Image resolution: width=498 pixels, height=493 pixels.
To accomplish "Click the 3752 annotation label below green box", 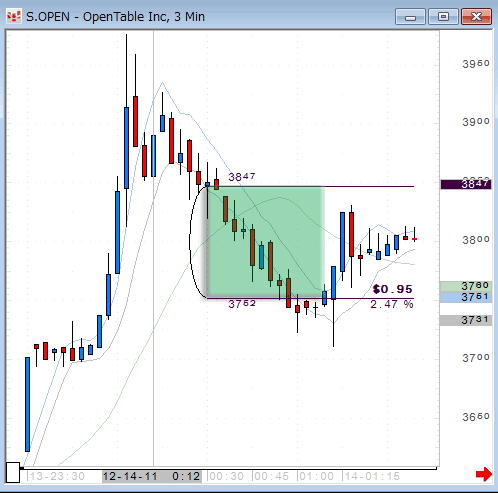I will pos(242,304).
